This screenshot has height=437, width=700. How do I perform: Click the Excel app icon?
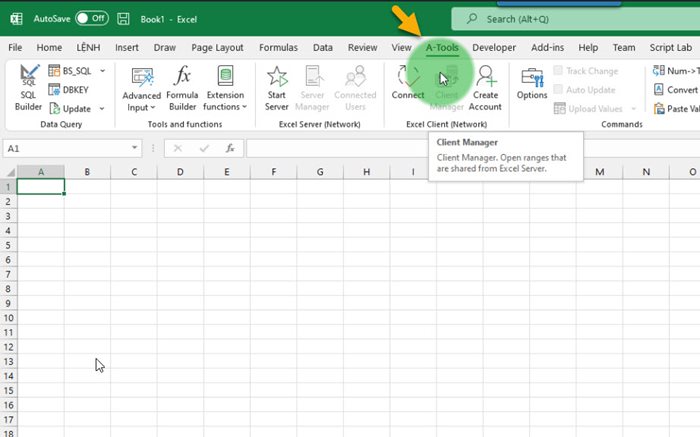click(17, 19)
